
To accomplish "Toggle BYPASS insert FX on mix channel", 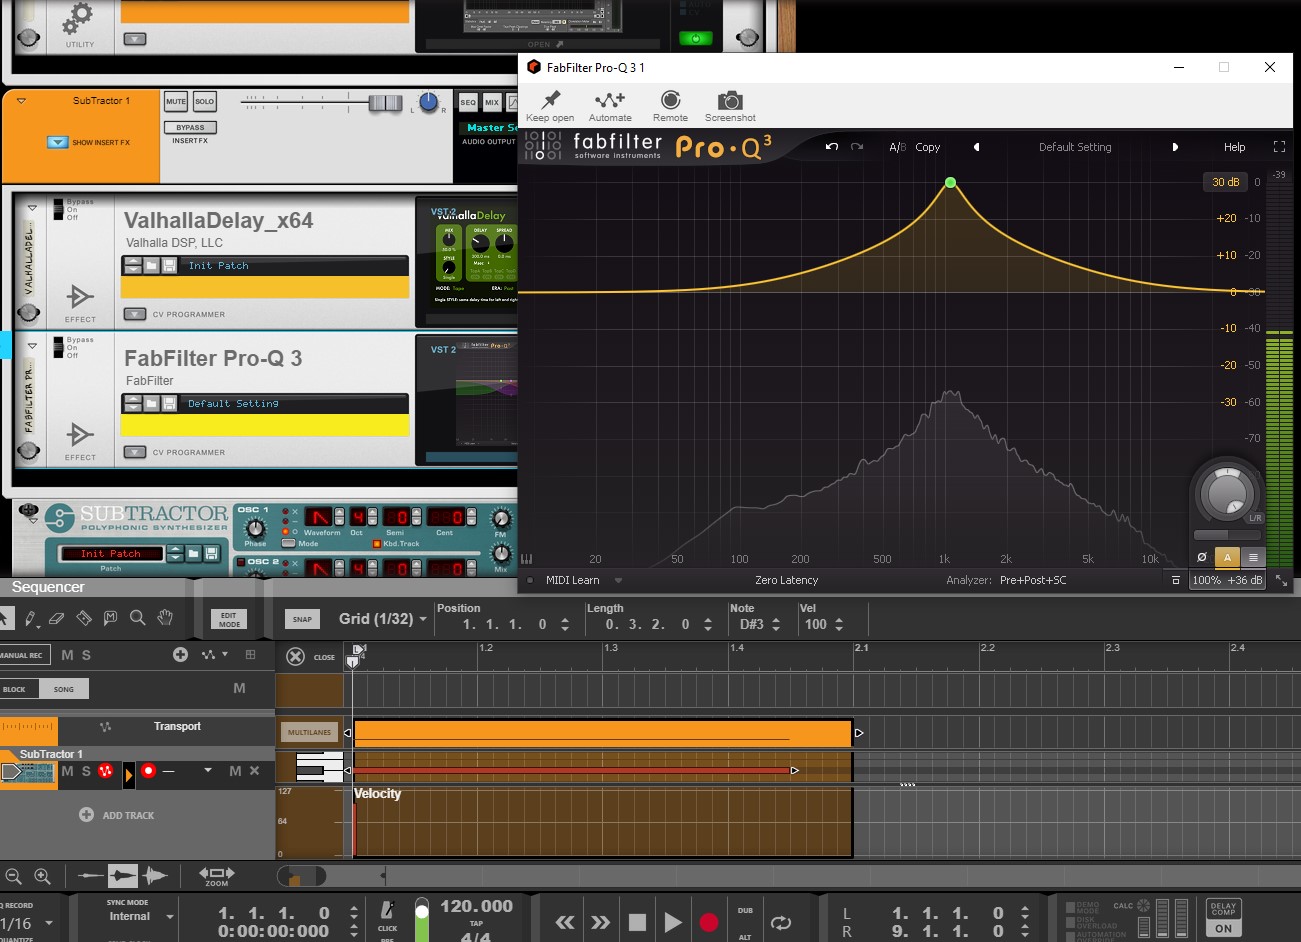I will coord(190,127).
